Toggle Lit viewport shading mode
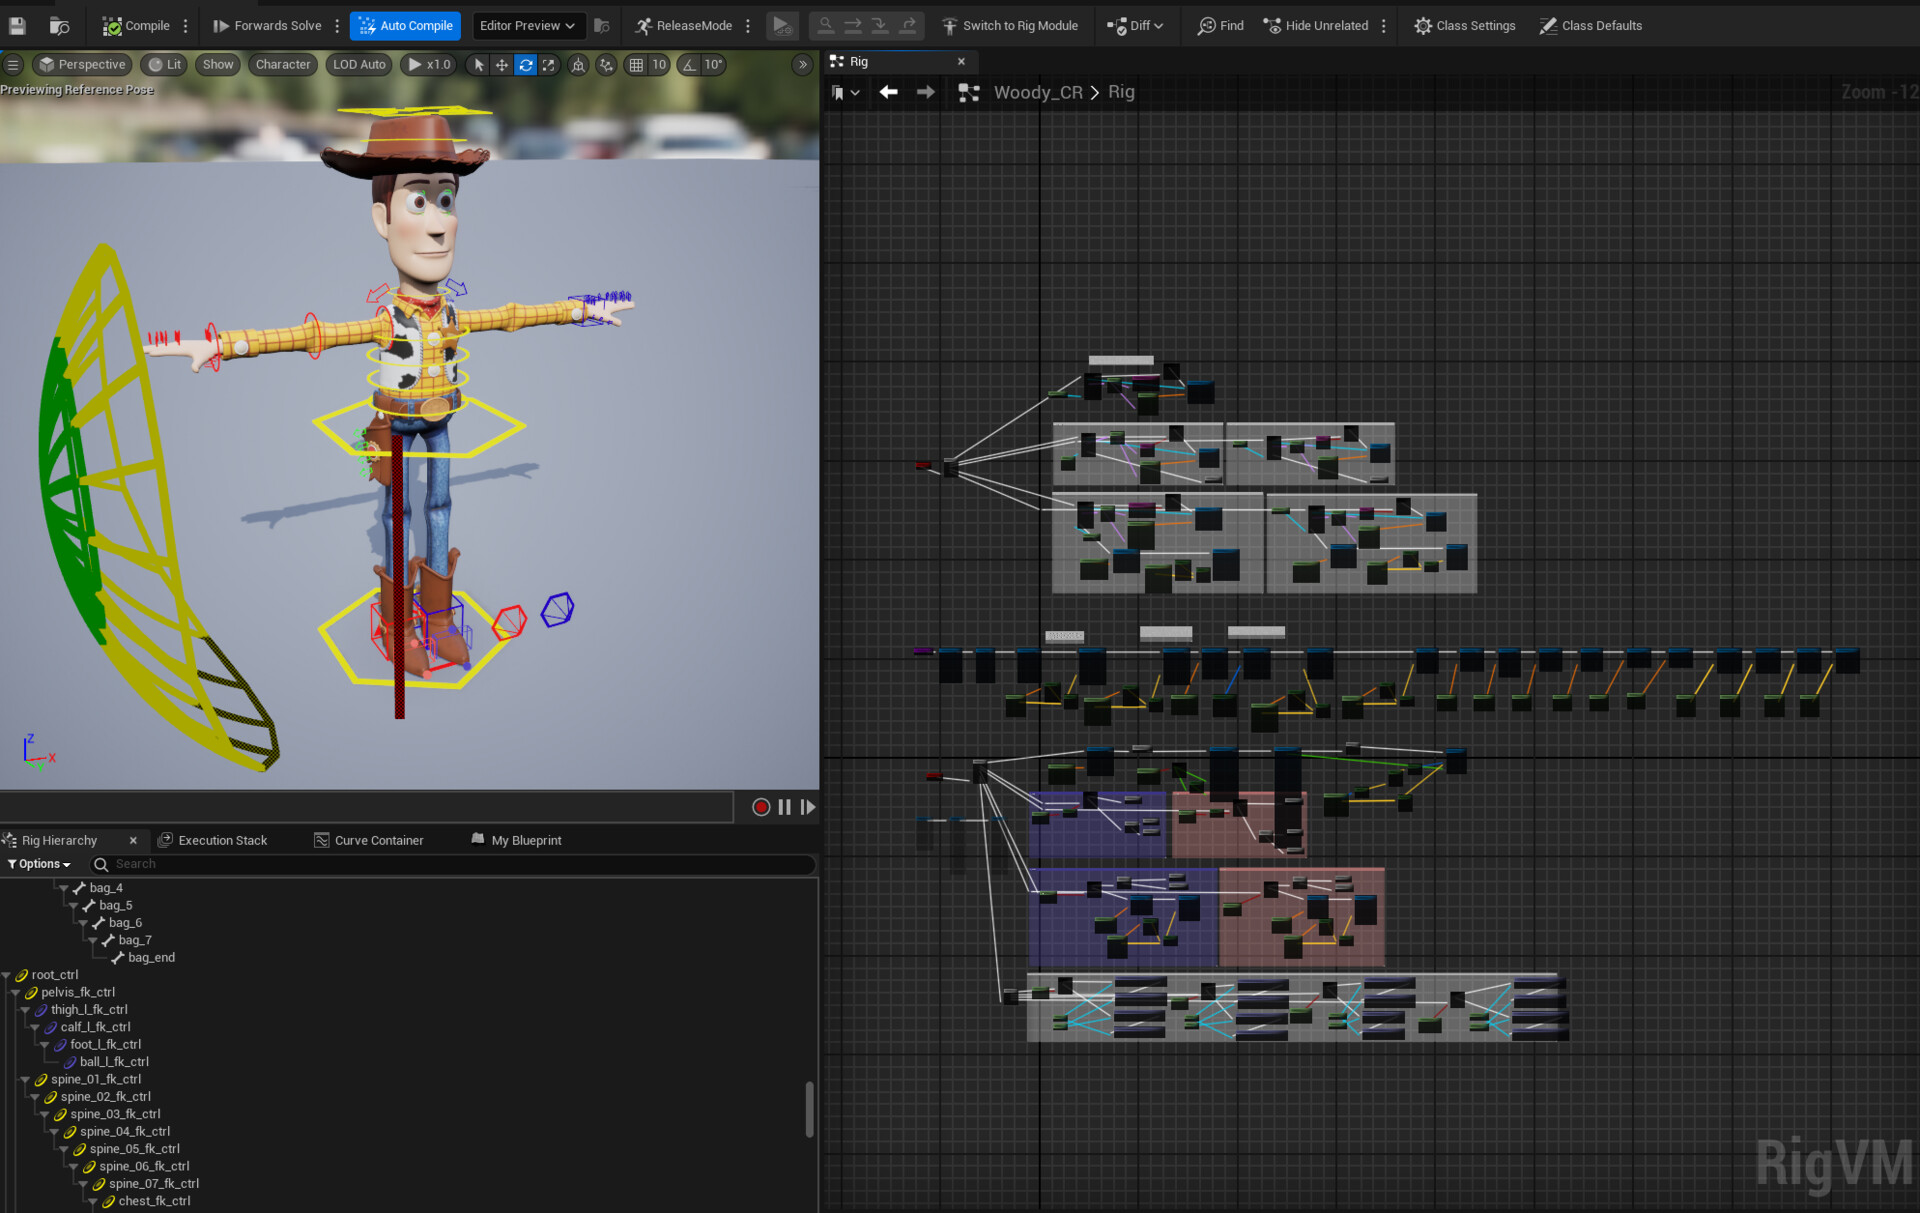The image size is (1920, 1213). [x=164, y=64]
